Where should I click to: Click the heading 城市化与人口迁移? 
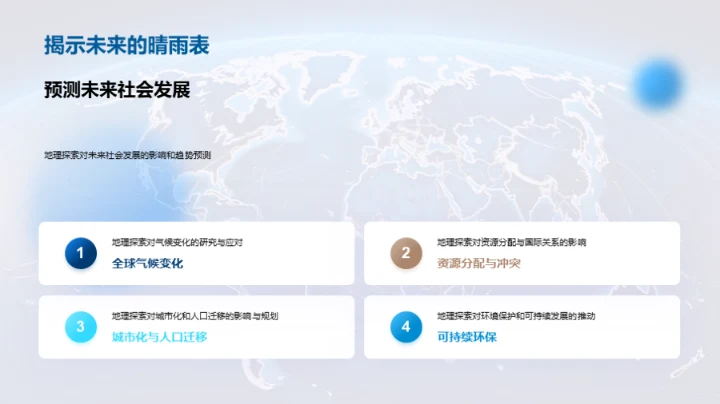point(159,337)
